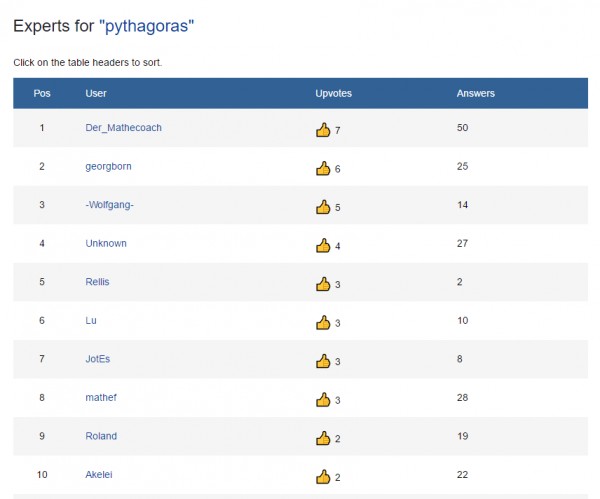Go to Akelei's profile page
600x499 pixels.
pos(101,474)
